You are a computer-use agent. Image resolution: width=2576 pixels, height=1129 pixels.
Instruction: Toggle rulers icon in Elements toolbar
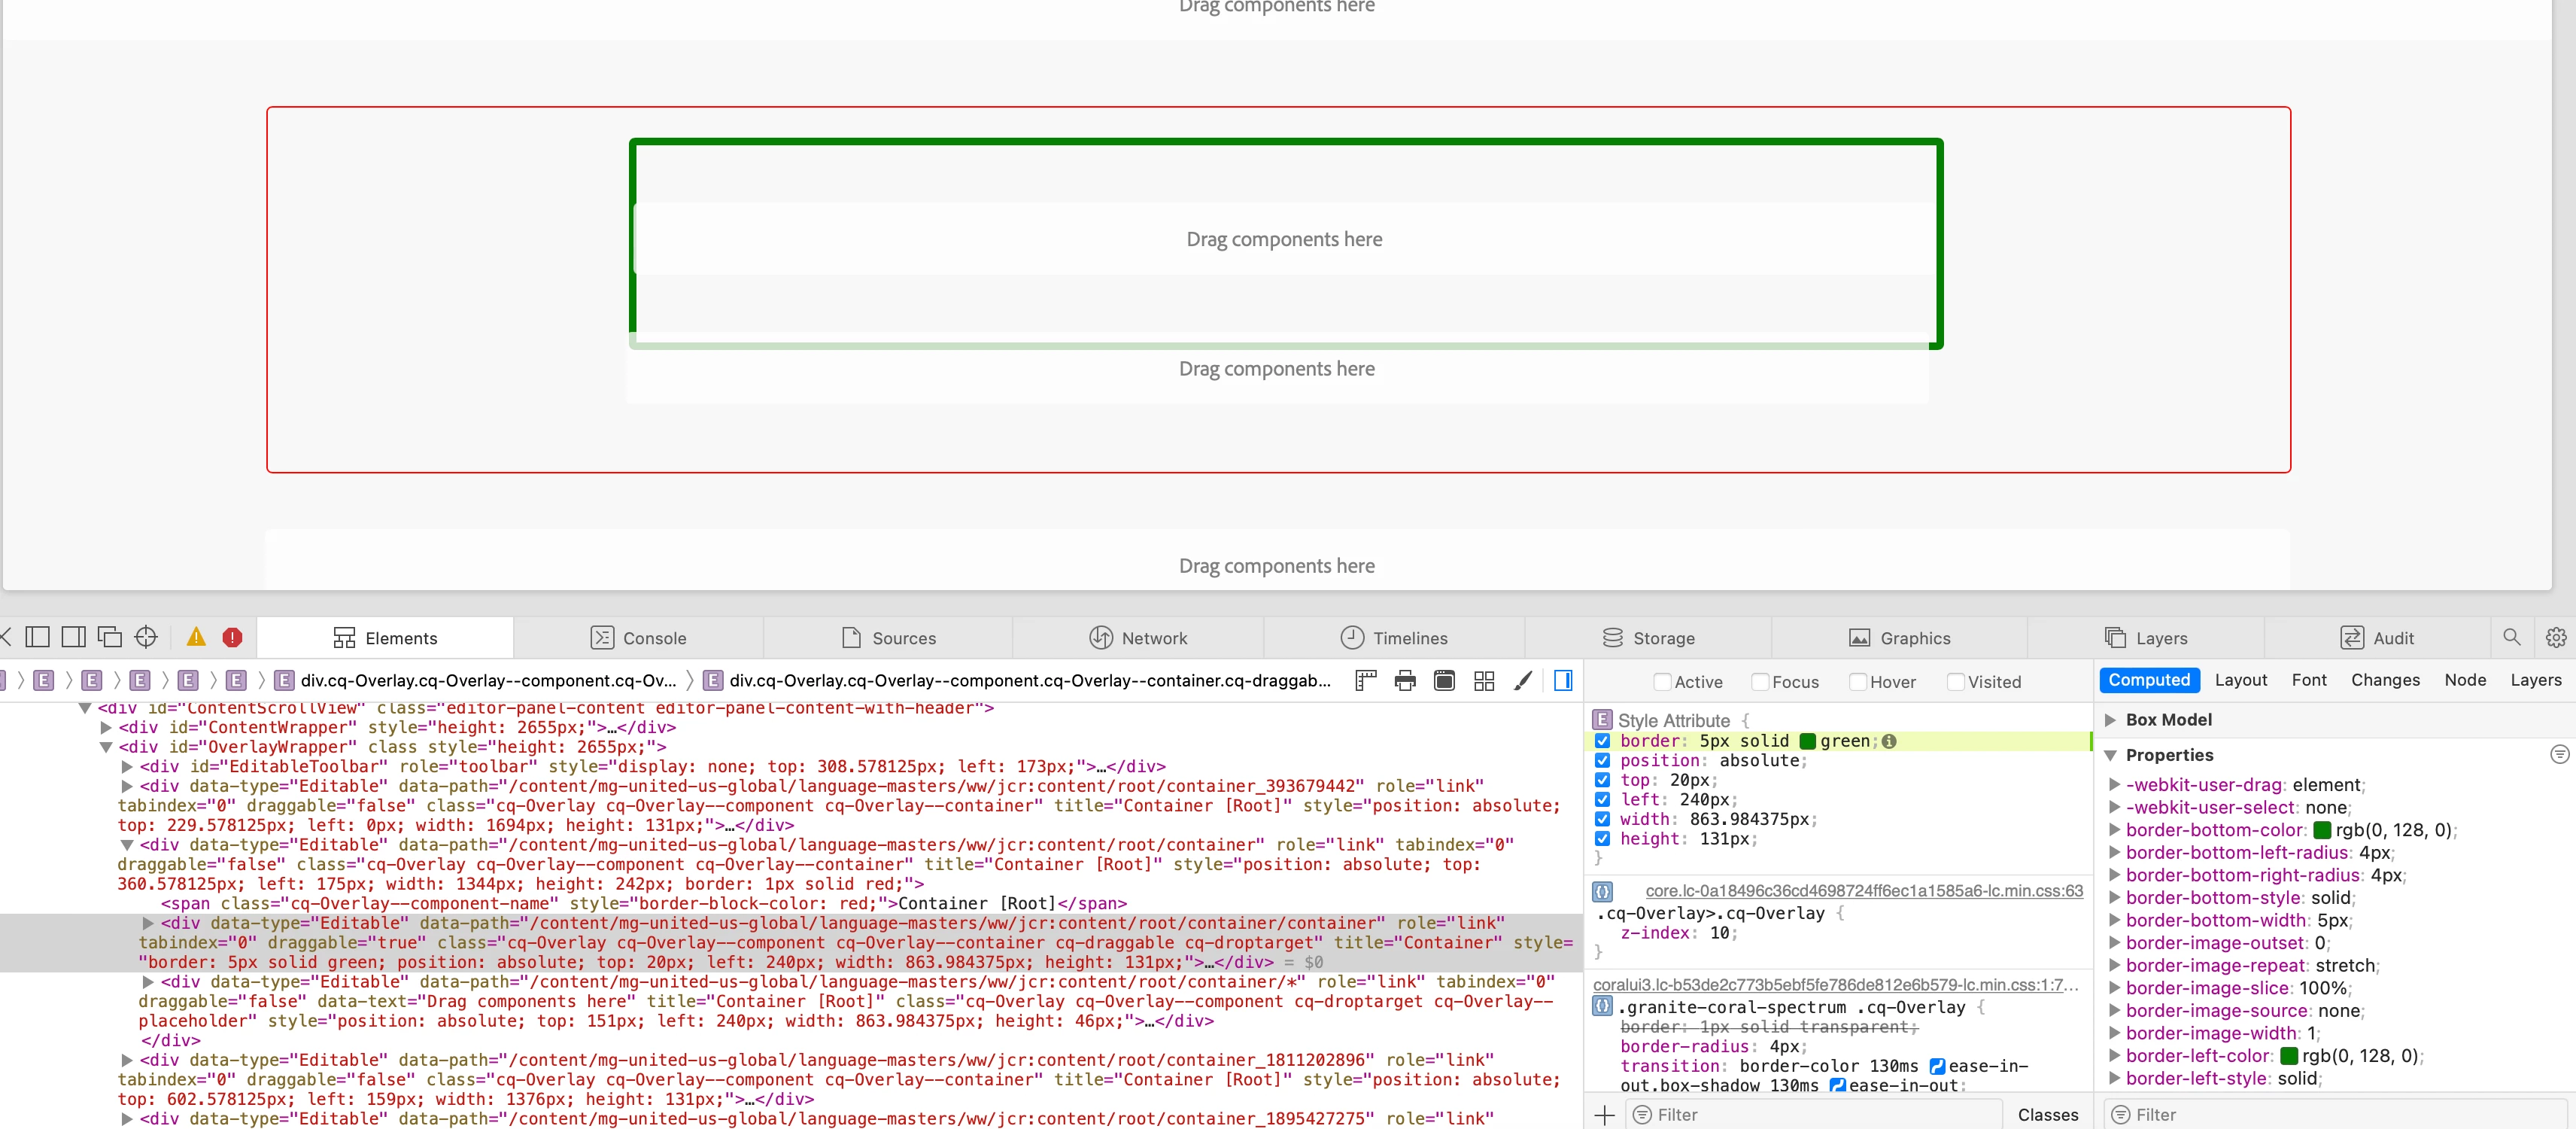click(x=1366, y=681)
